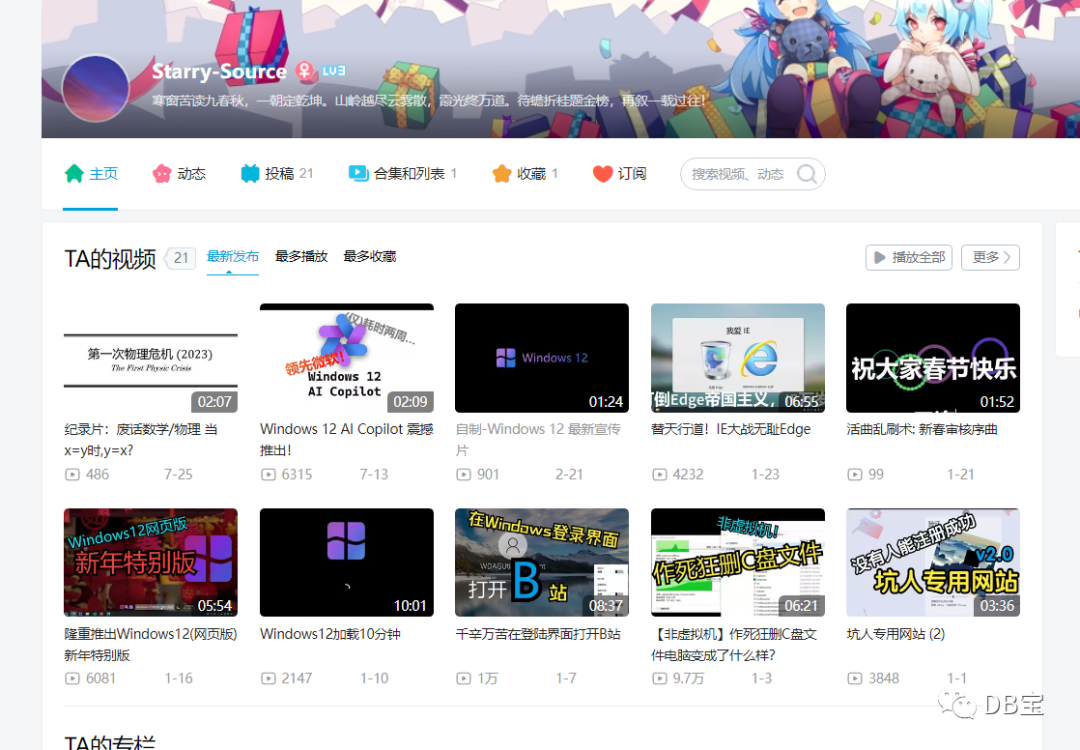
Task: Click title 千辛万苦在登陆界面打开B站
Action: pos(538,634)
